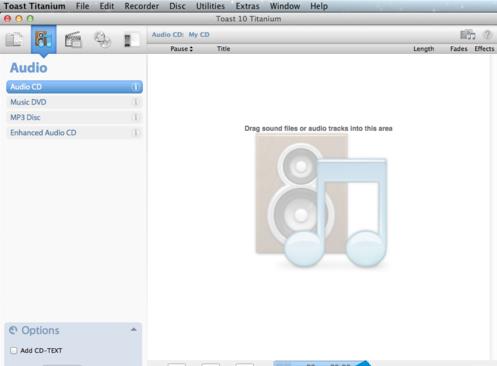Select the Copy discs category icon
497x366 pixels.
102,40
